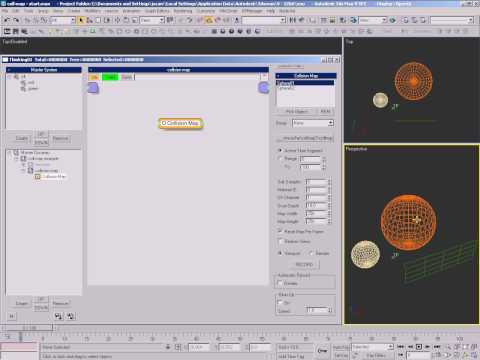
Task: Click the selection lock icon in status bar
Action: [168, 347]
